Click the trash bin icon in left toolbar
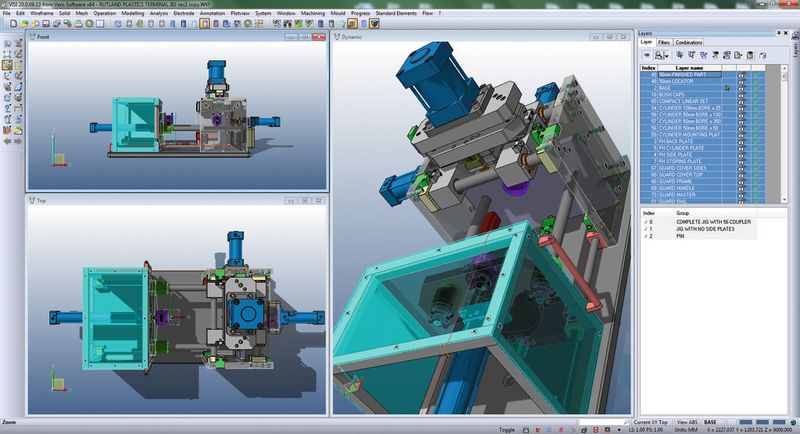The width and height of the screenshot is (800, 434). coord(7,119)
